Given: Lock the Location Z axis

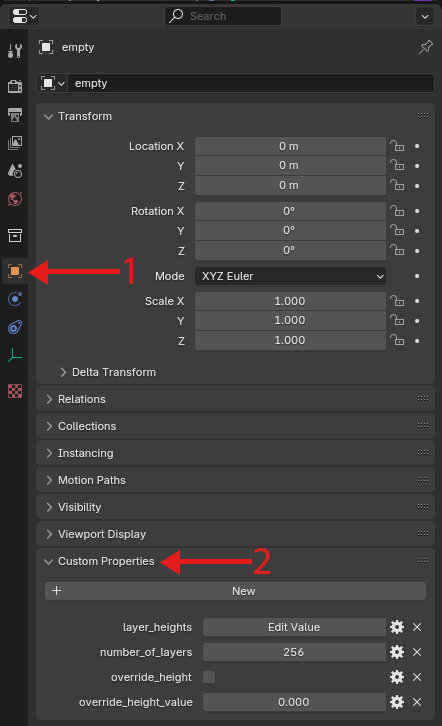Looking at the screenshot, I should [x=397, y=186].
